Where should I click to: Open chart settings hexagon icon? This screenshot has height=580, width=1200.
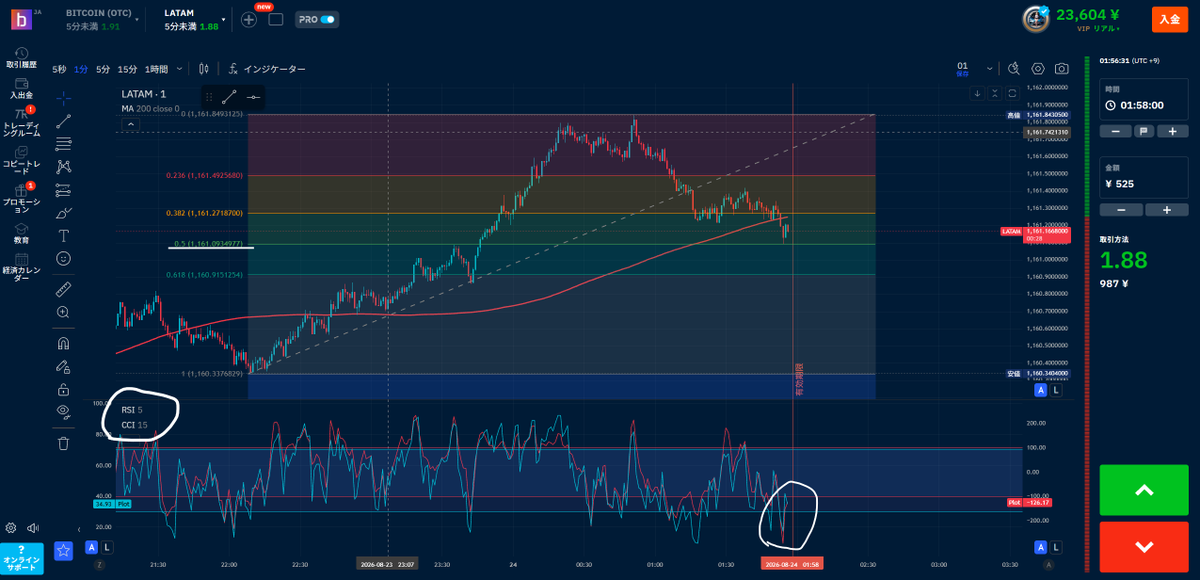pyautogui.click(x=1038, y=69)
